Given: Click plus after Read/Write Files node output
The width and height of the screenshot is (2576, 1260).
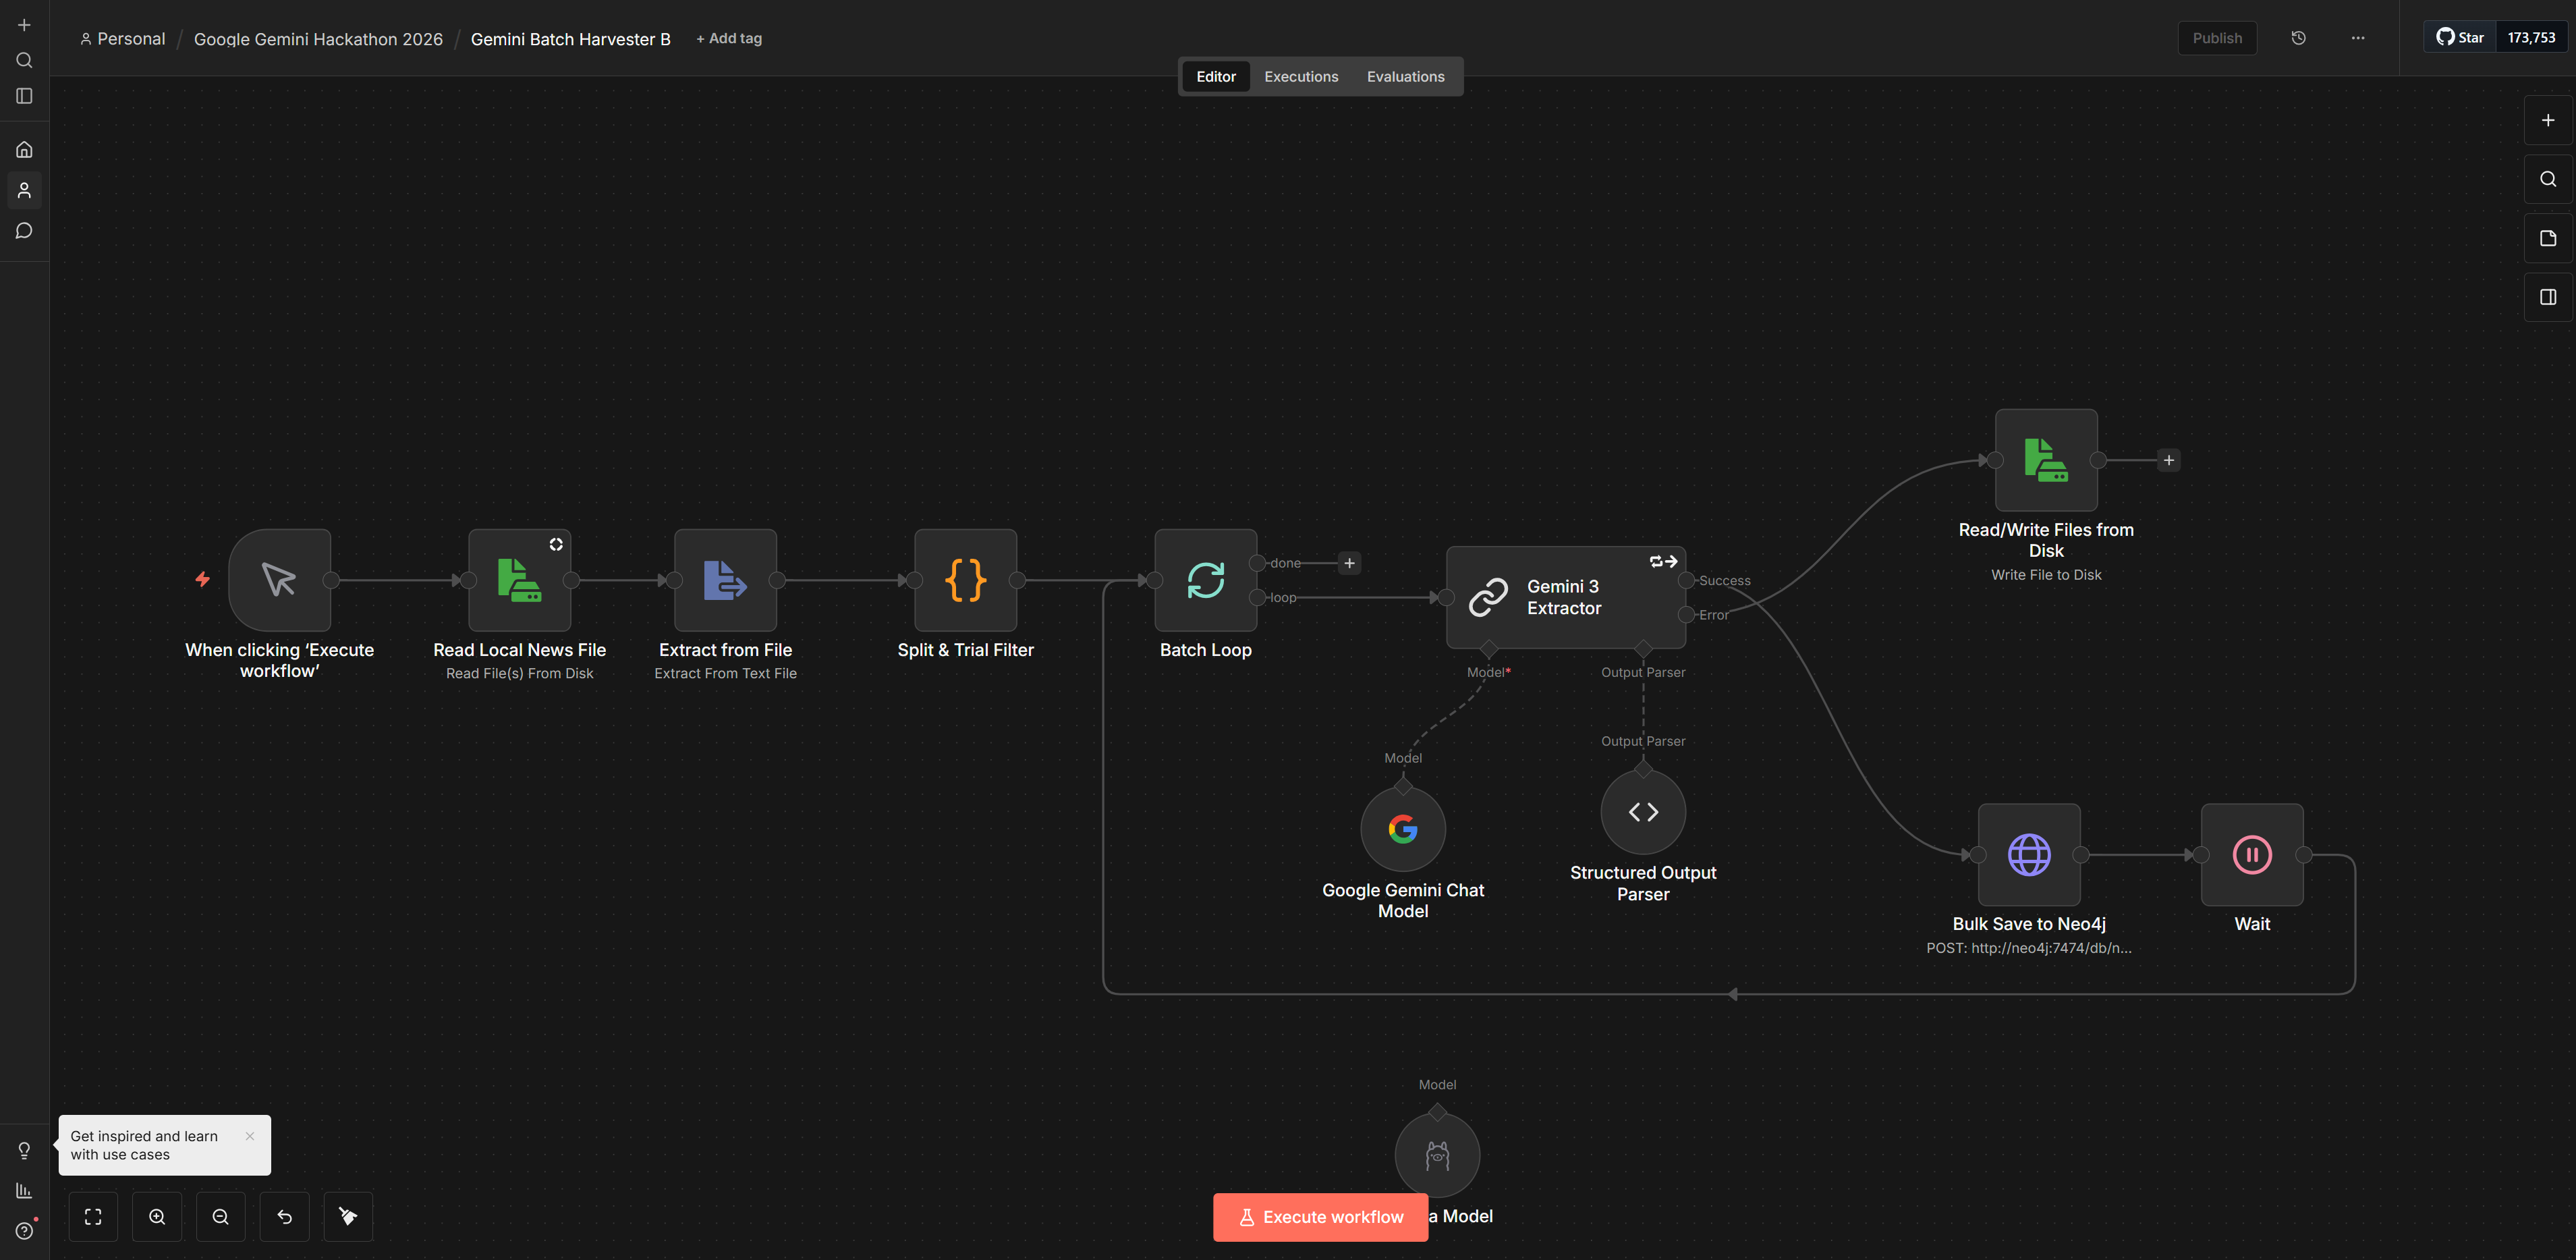Looking at the screenshot, I should 2168,460.
